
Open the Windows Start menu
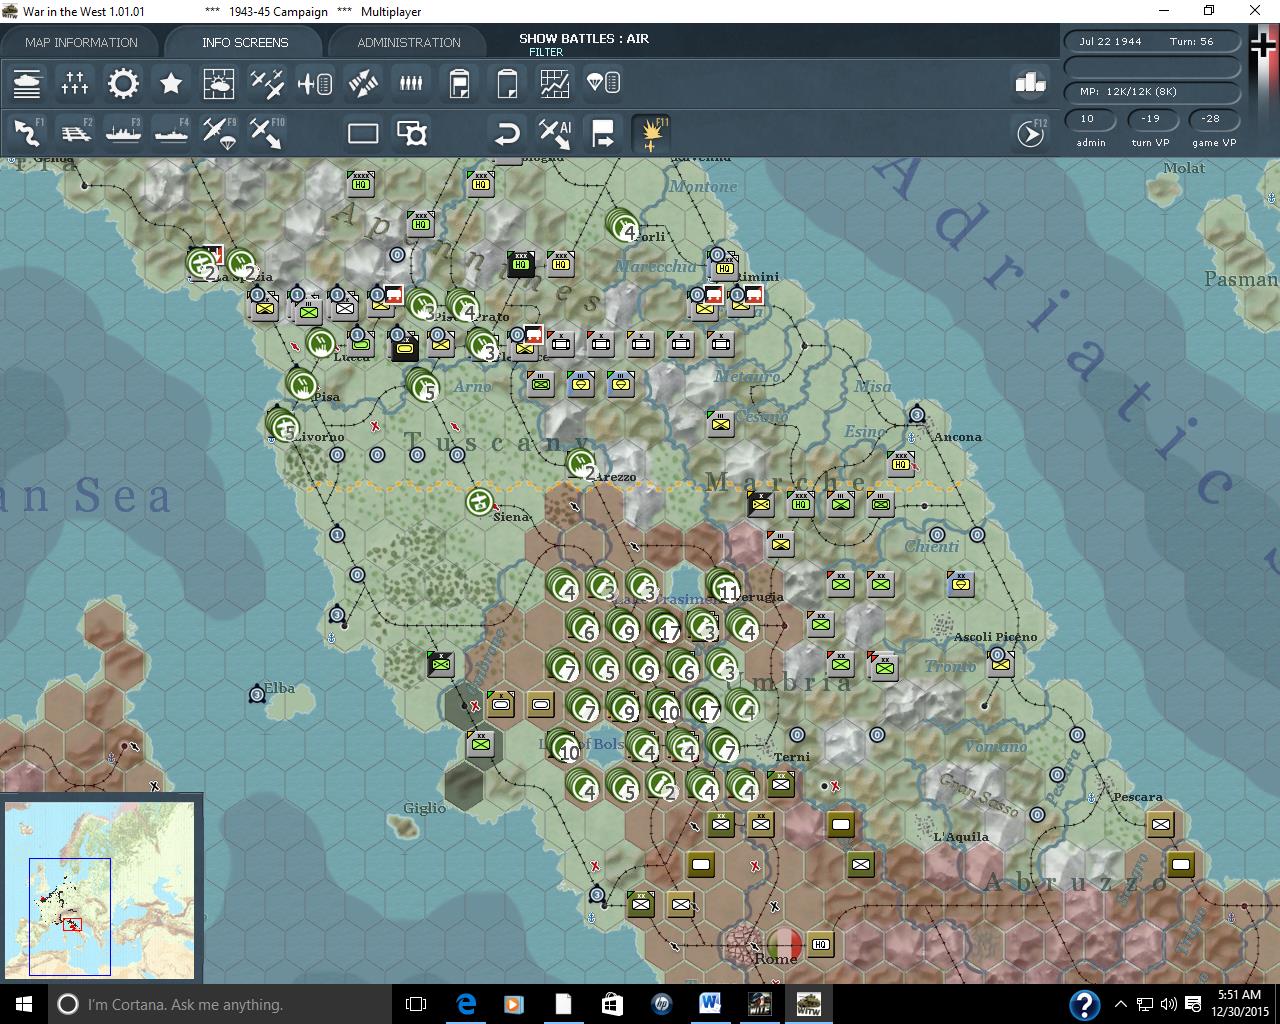pyautogui.click(x=23, y=1004)
